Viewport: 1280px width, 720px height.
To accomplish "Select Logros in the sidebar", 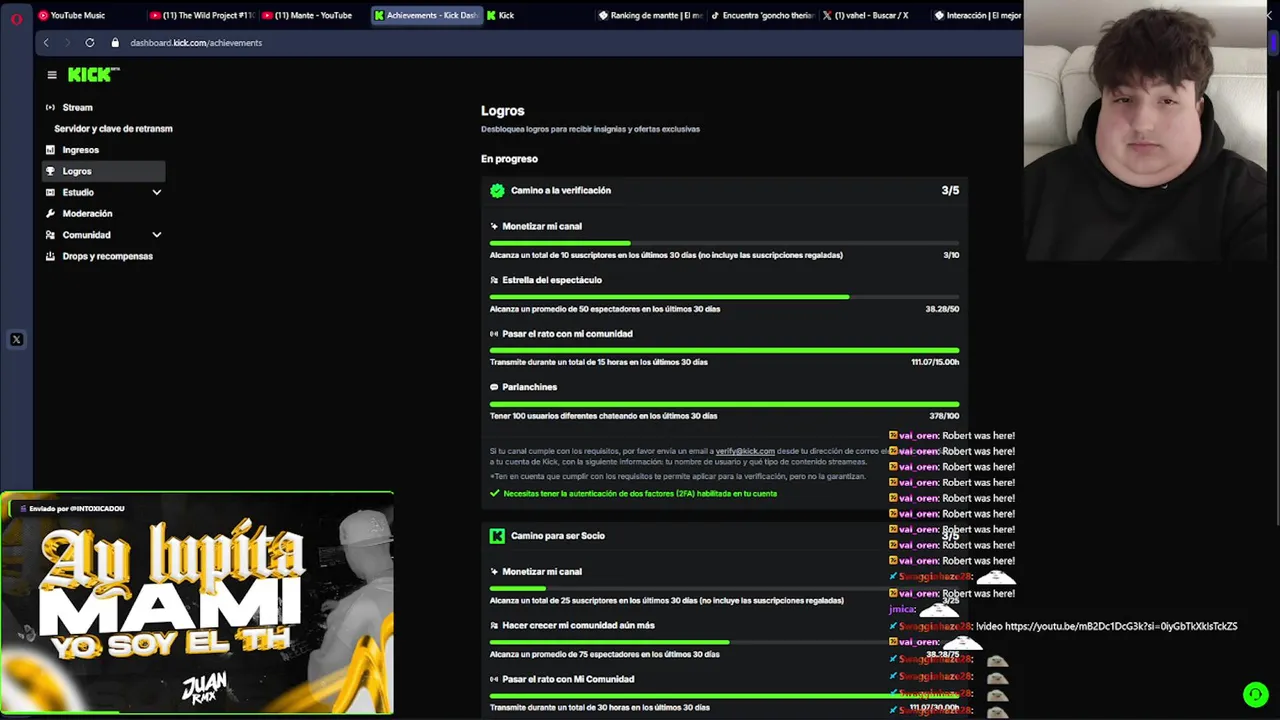I will tap(103, 171).
